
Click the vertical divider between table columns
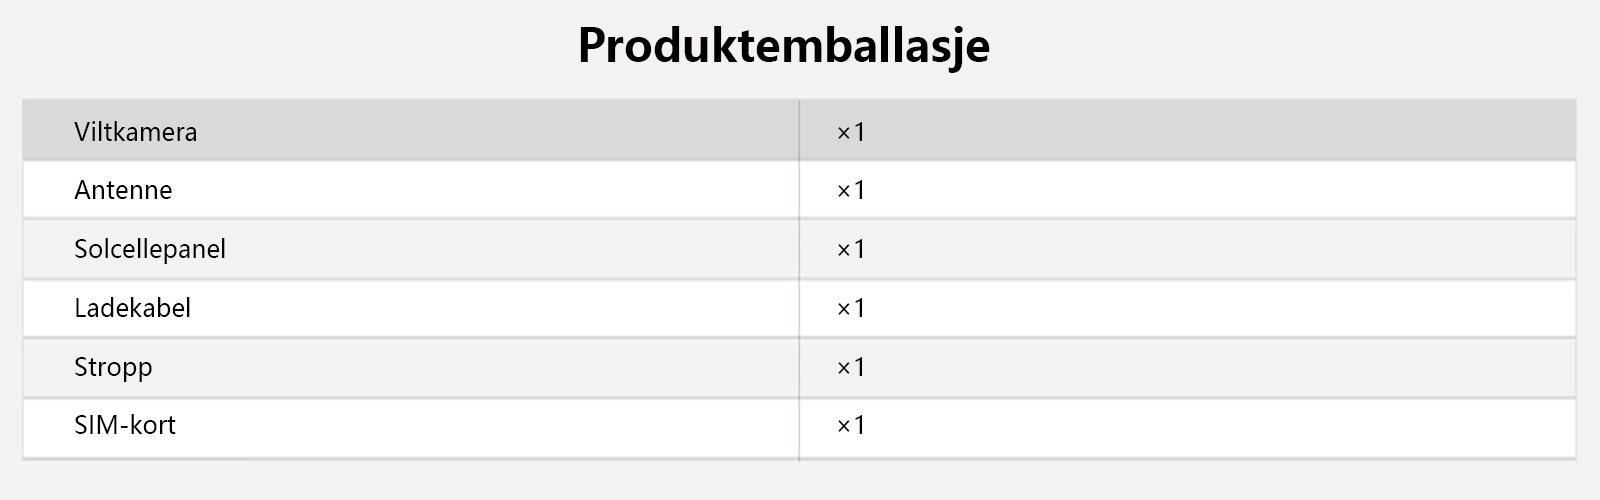[x=799, y=280]
